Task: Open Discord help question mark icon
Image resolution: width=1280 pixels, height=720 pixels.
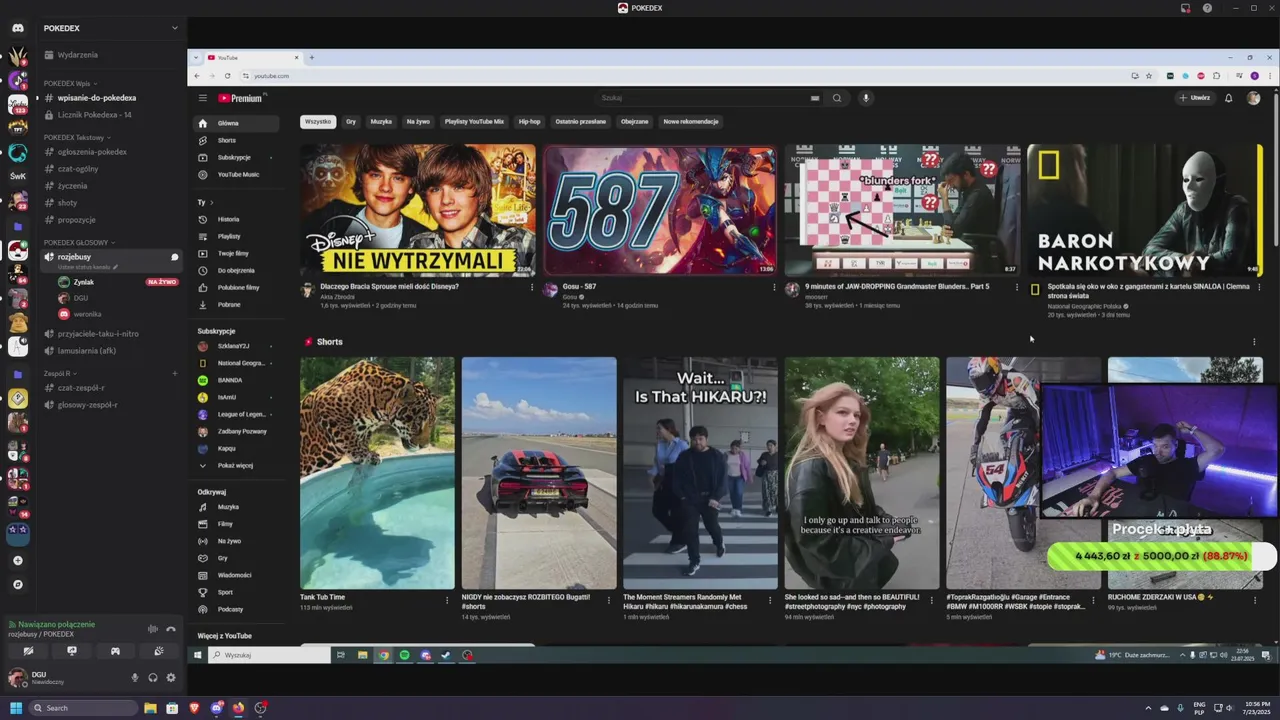Action: pyautogui.click(x=1207, y=8)
